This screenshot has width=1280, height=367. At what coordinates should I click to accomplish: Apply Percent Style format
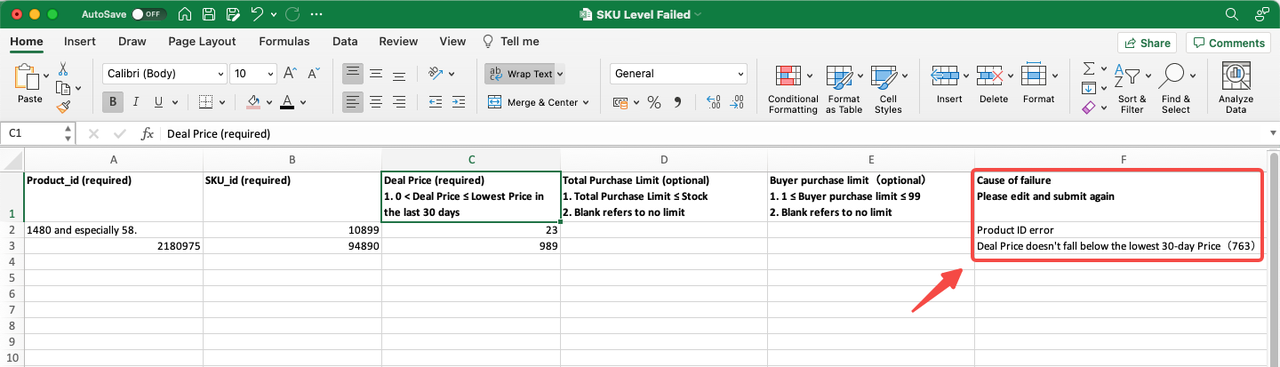(654, 102)
